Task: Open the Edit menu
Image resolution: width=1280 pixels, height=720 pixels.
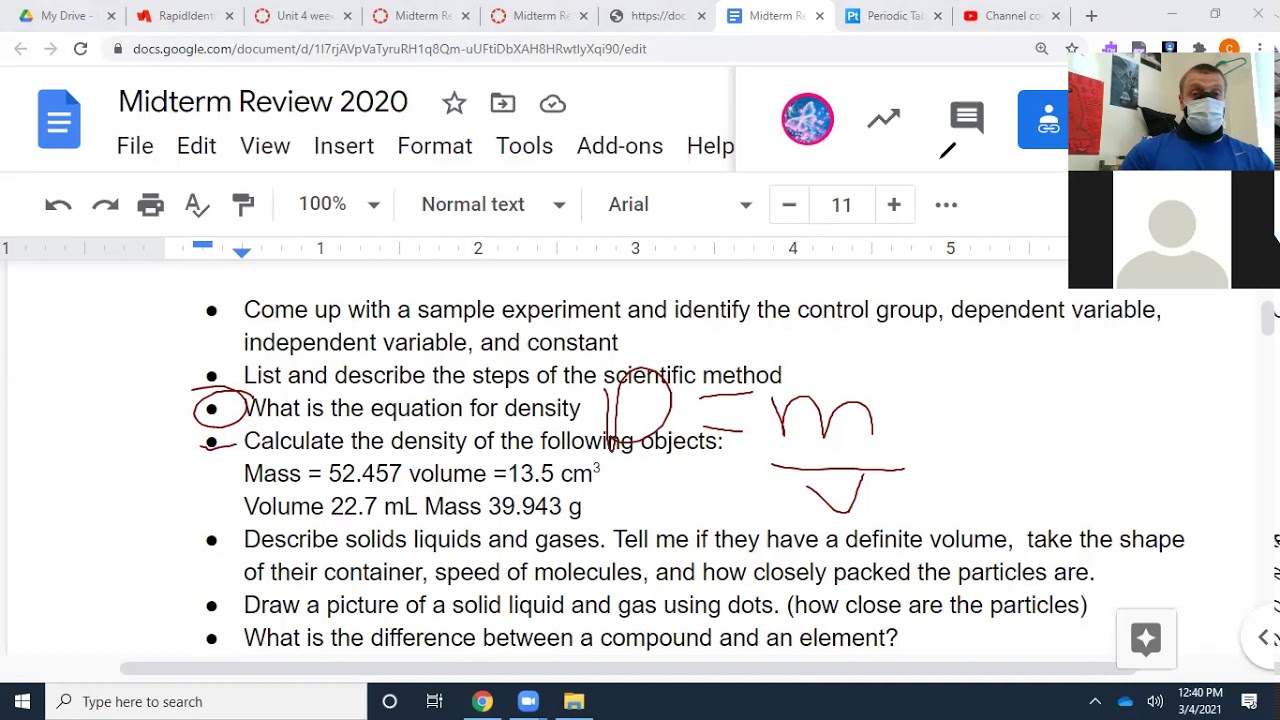Action: [196, 146]
